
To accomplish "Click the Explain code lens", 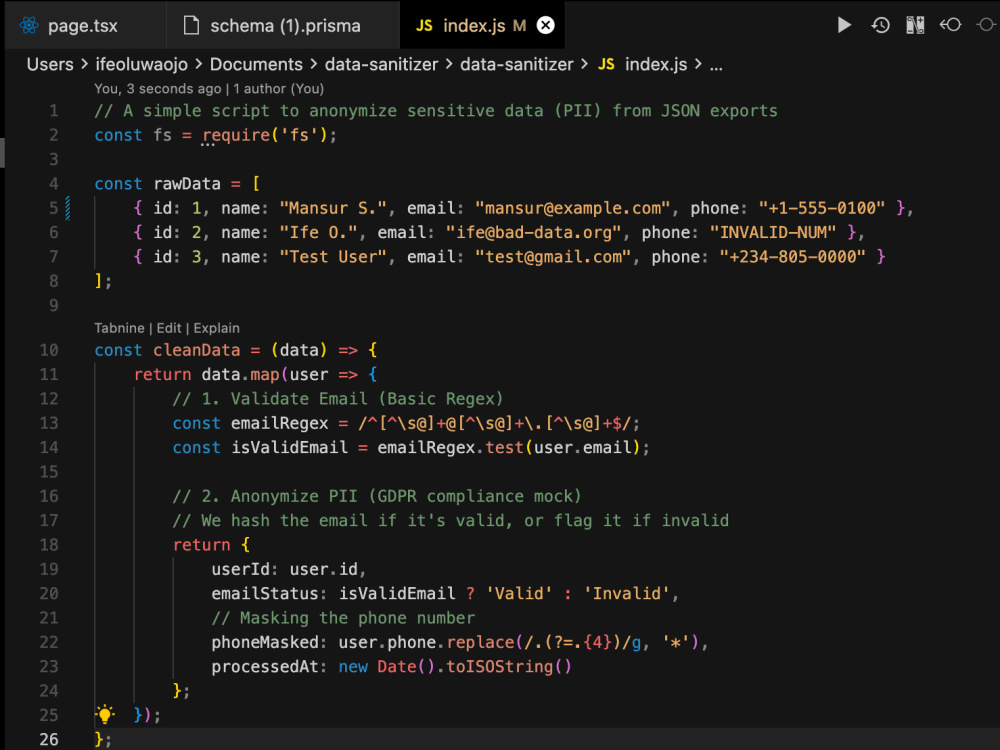I will [217, 328].
